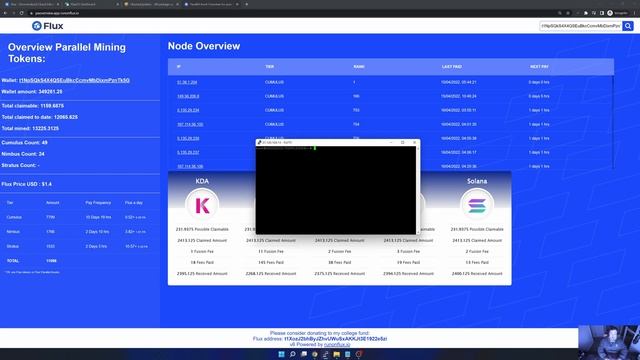Open the browser three-dot menu
This screenshot has height=360, width=640.
coord(635,13)
